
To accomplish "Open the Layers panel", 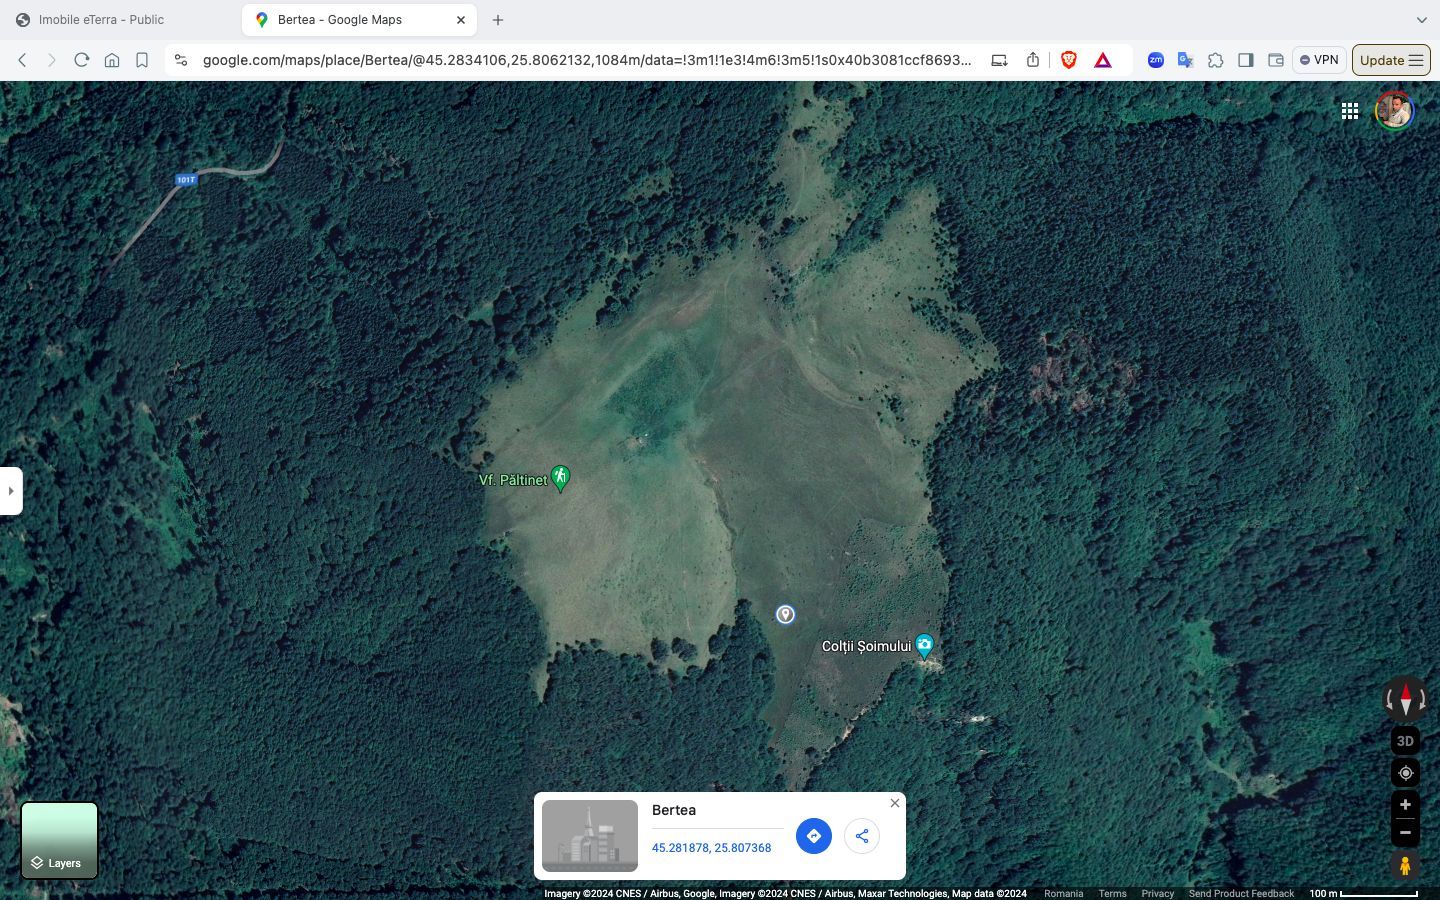I will (59, 840).
